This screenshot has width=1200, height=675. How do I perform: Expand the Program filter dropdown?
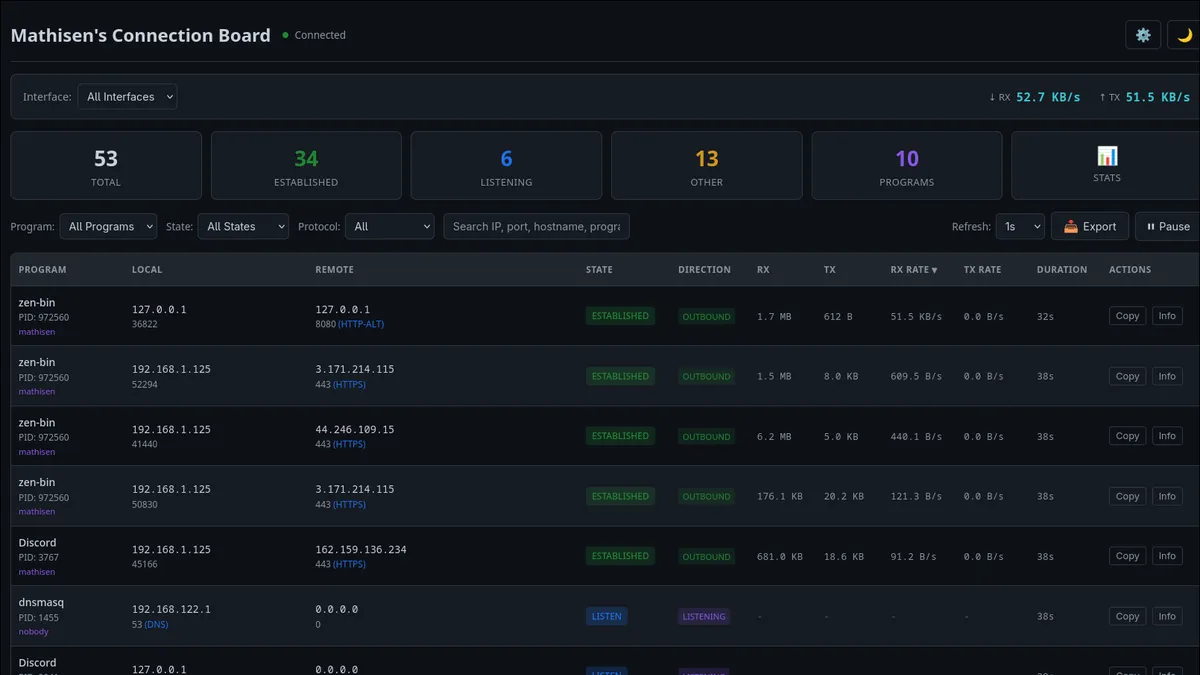coord(108,227)
